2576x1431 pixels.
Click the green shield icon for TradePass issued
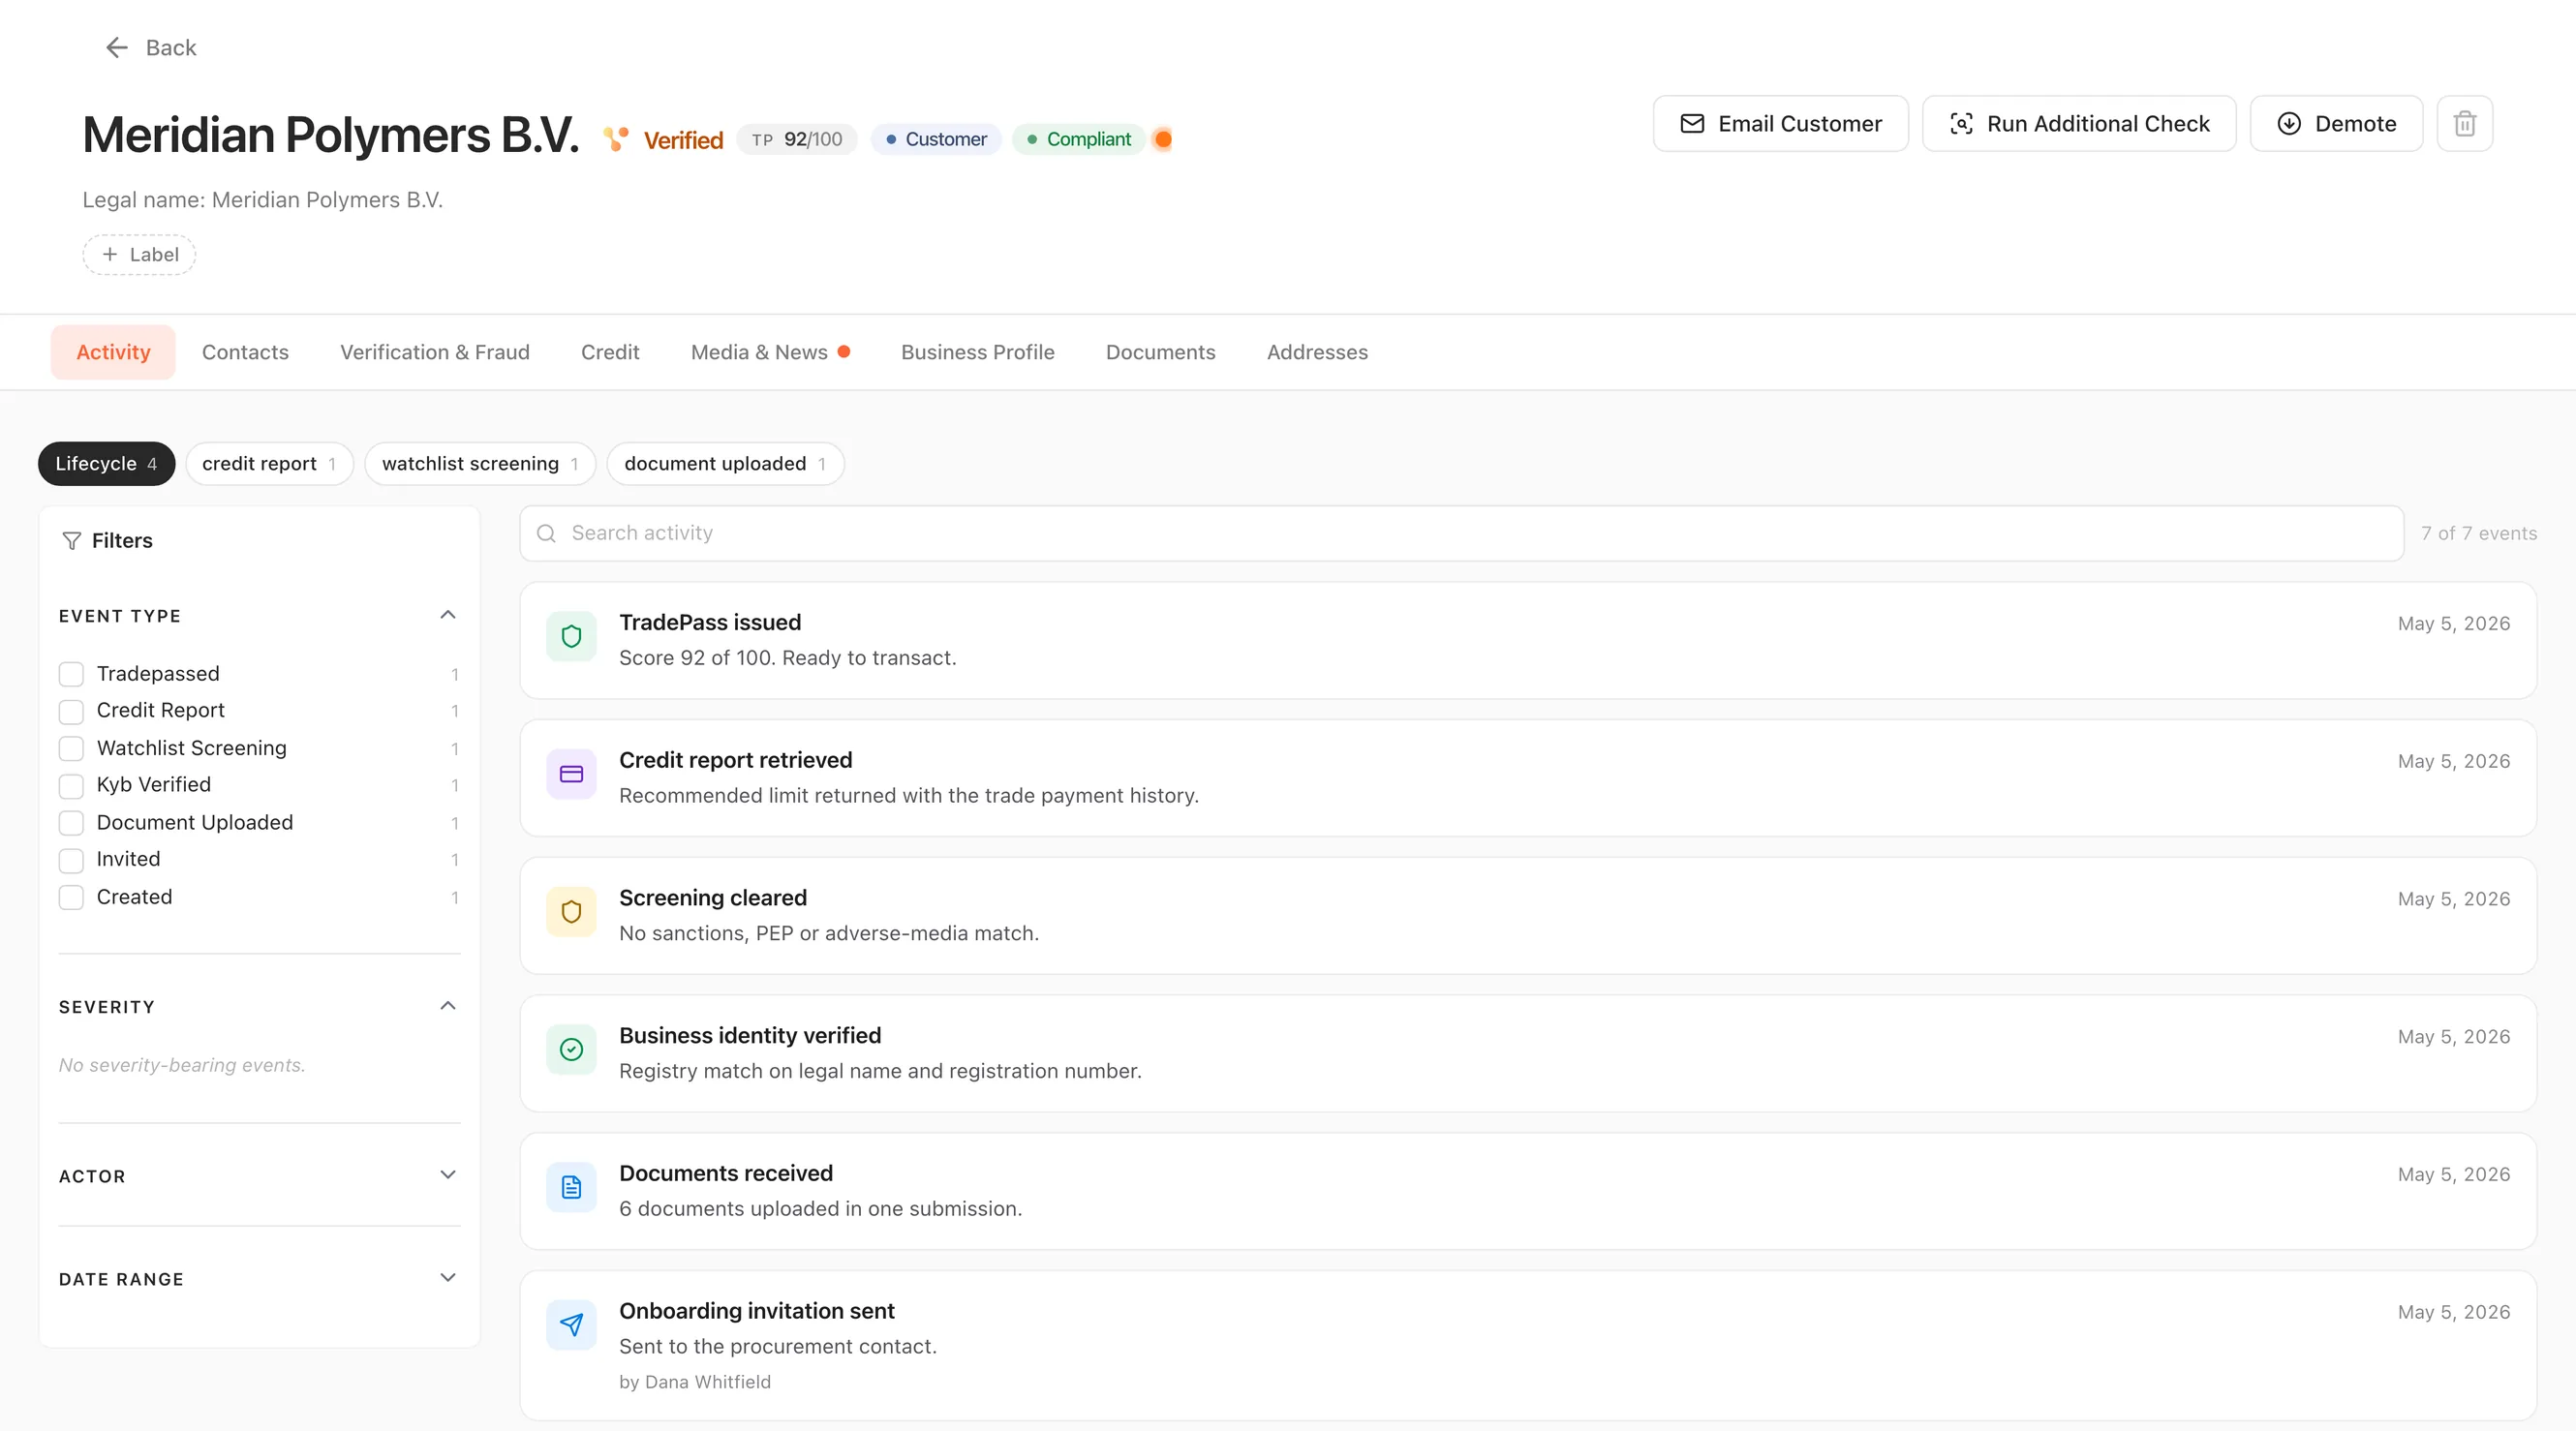click(x=571, y=636)
